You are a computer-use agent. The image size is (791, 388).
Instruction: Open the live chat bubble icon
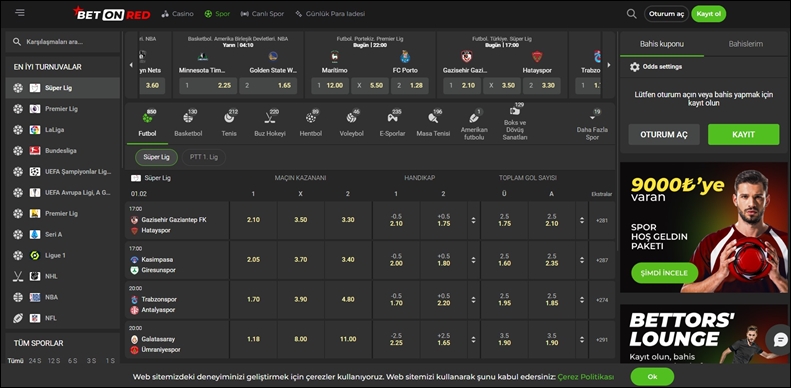pos(780,340)
